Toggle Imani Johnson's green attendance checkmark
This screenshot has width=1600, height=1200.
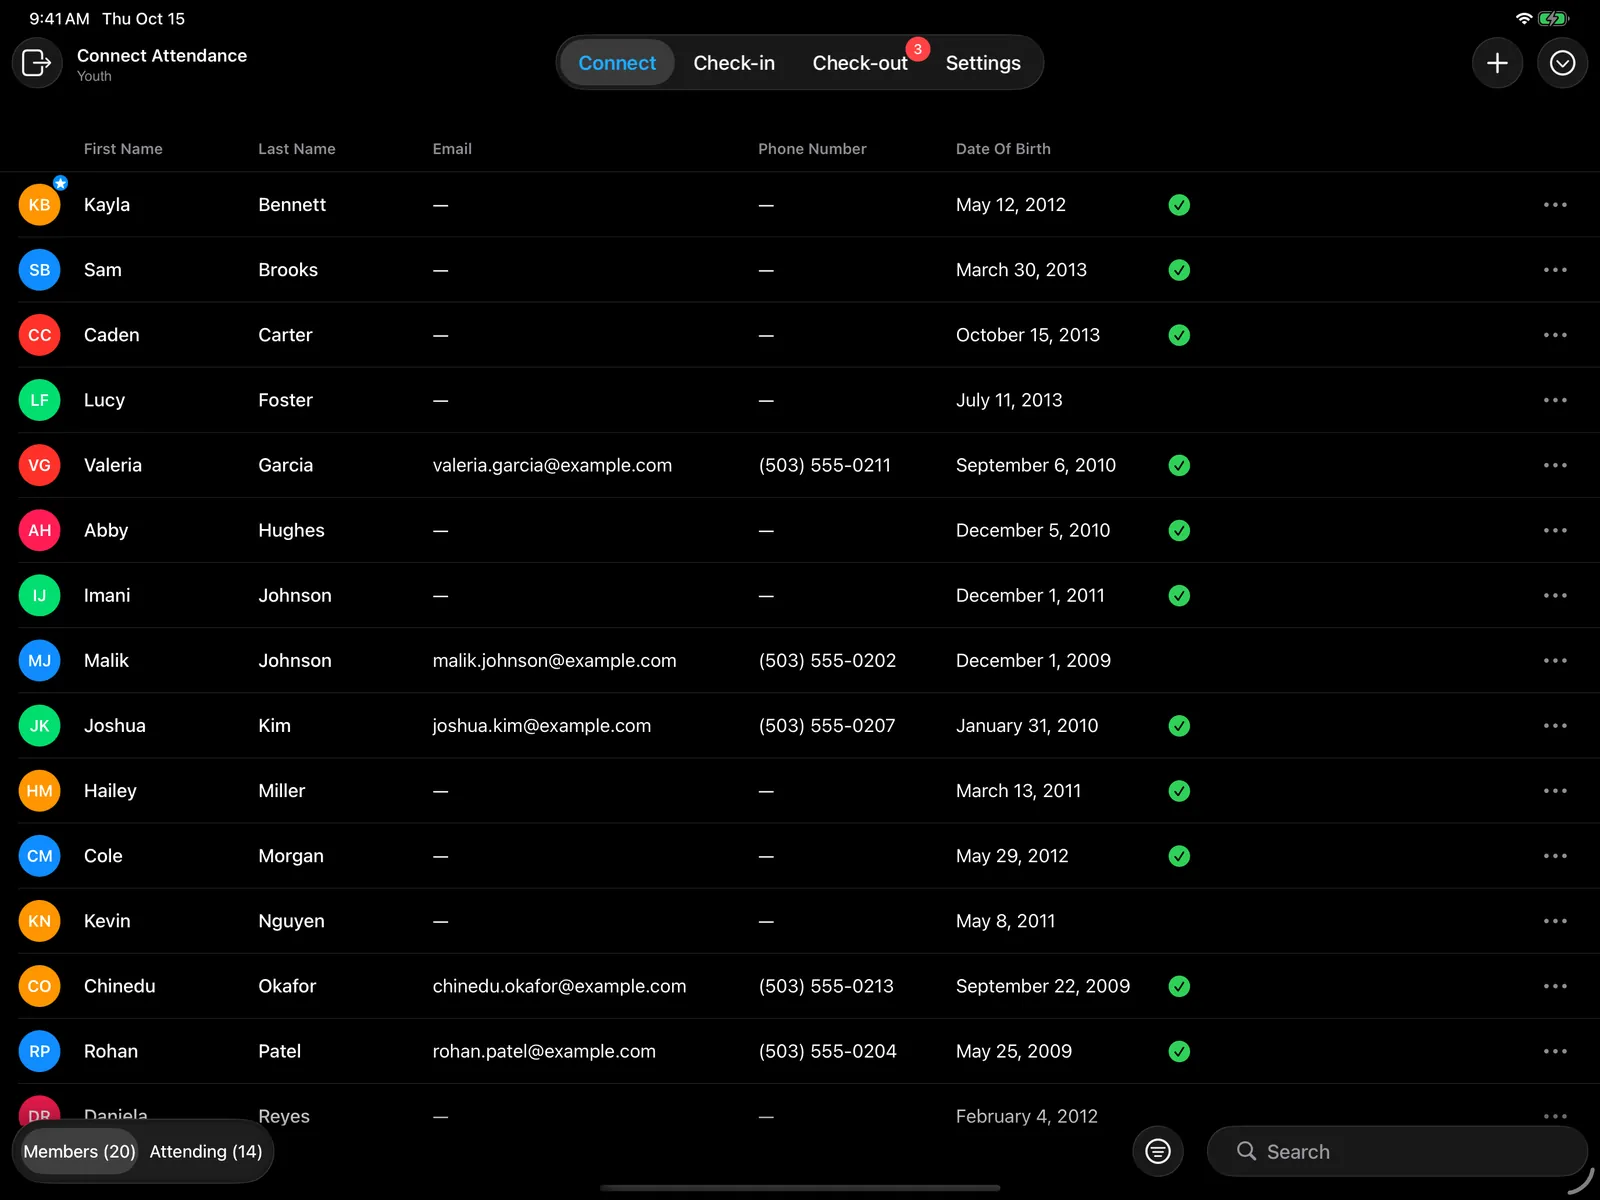tap(1179, 595)
